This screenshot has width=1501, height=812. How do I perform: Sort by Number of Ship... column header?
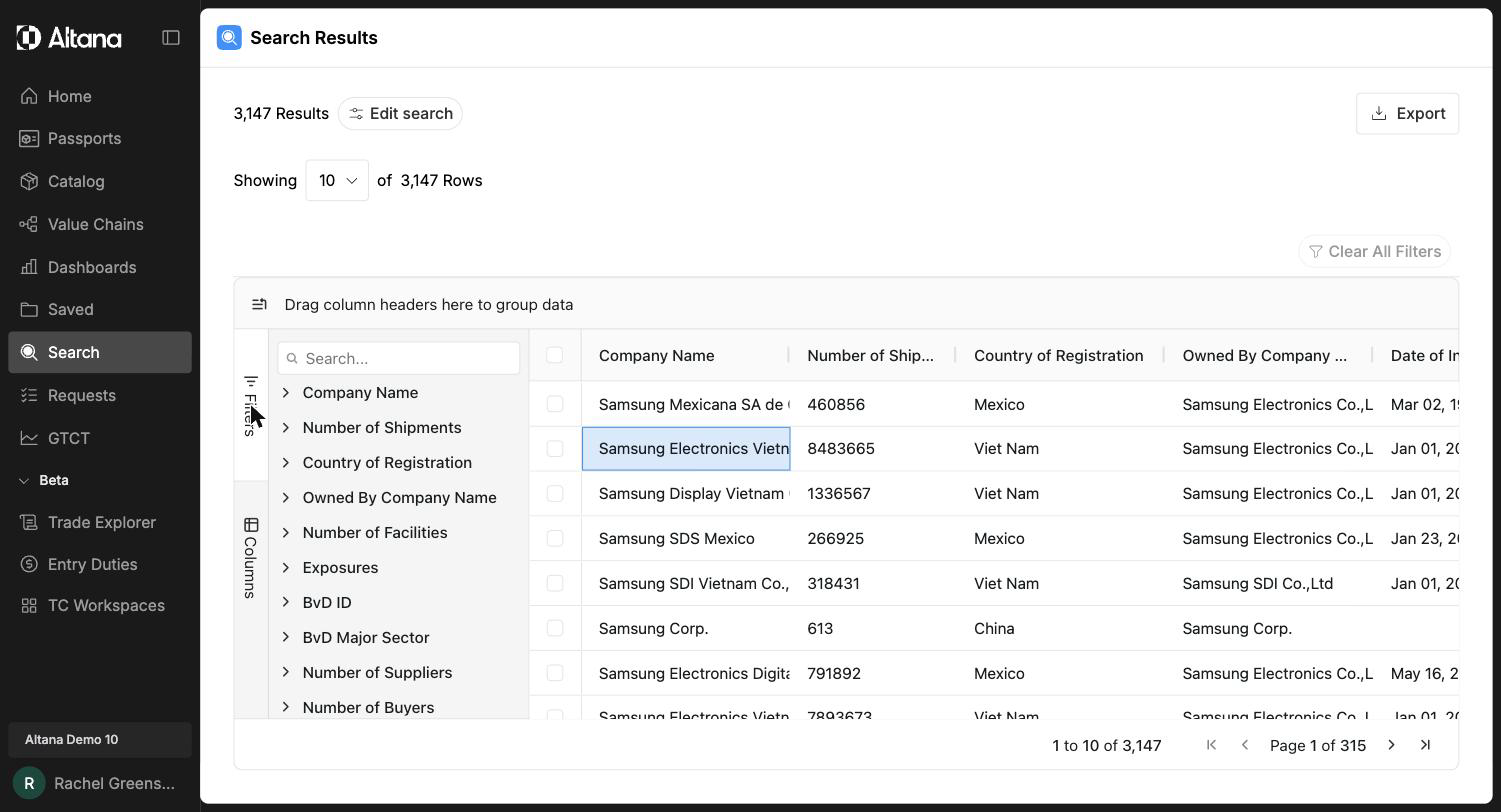coord(872,355)
